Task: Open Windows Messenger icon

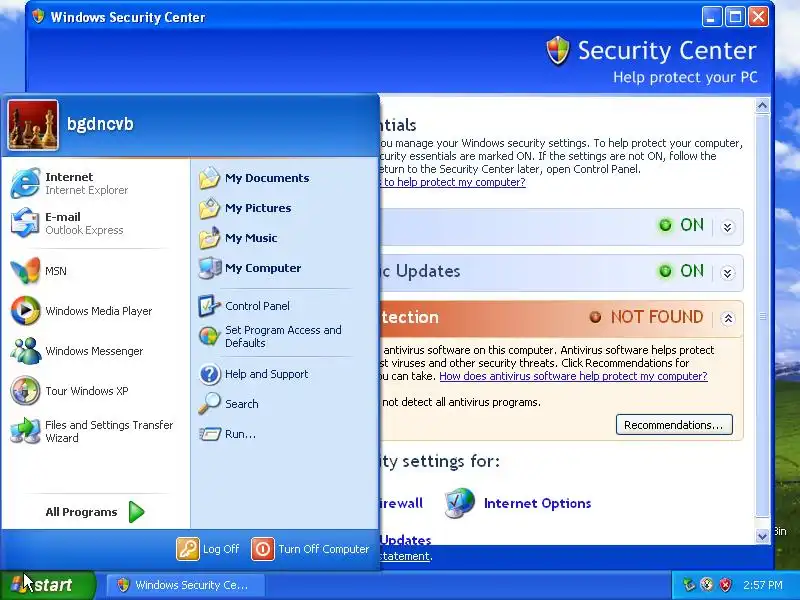Action: coord(24,351)
